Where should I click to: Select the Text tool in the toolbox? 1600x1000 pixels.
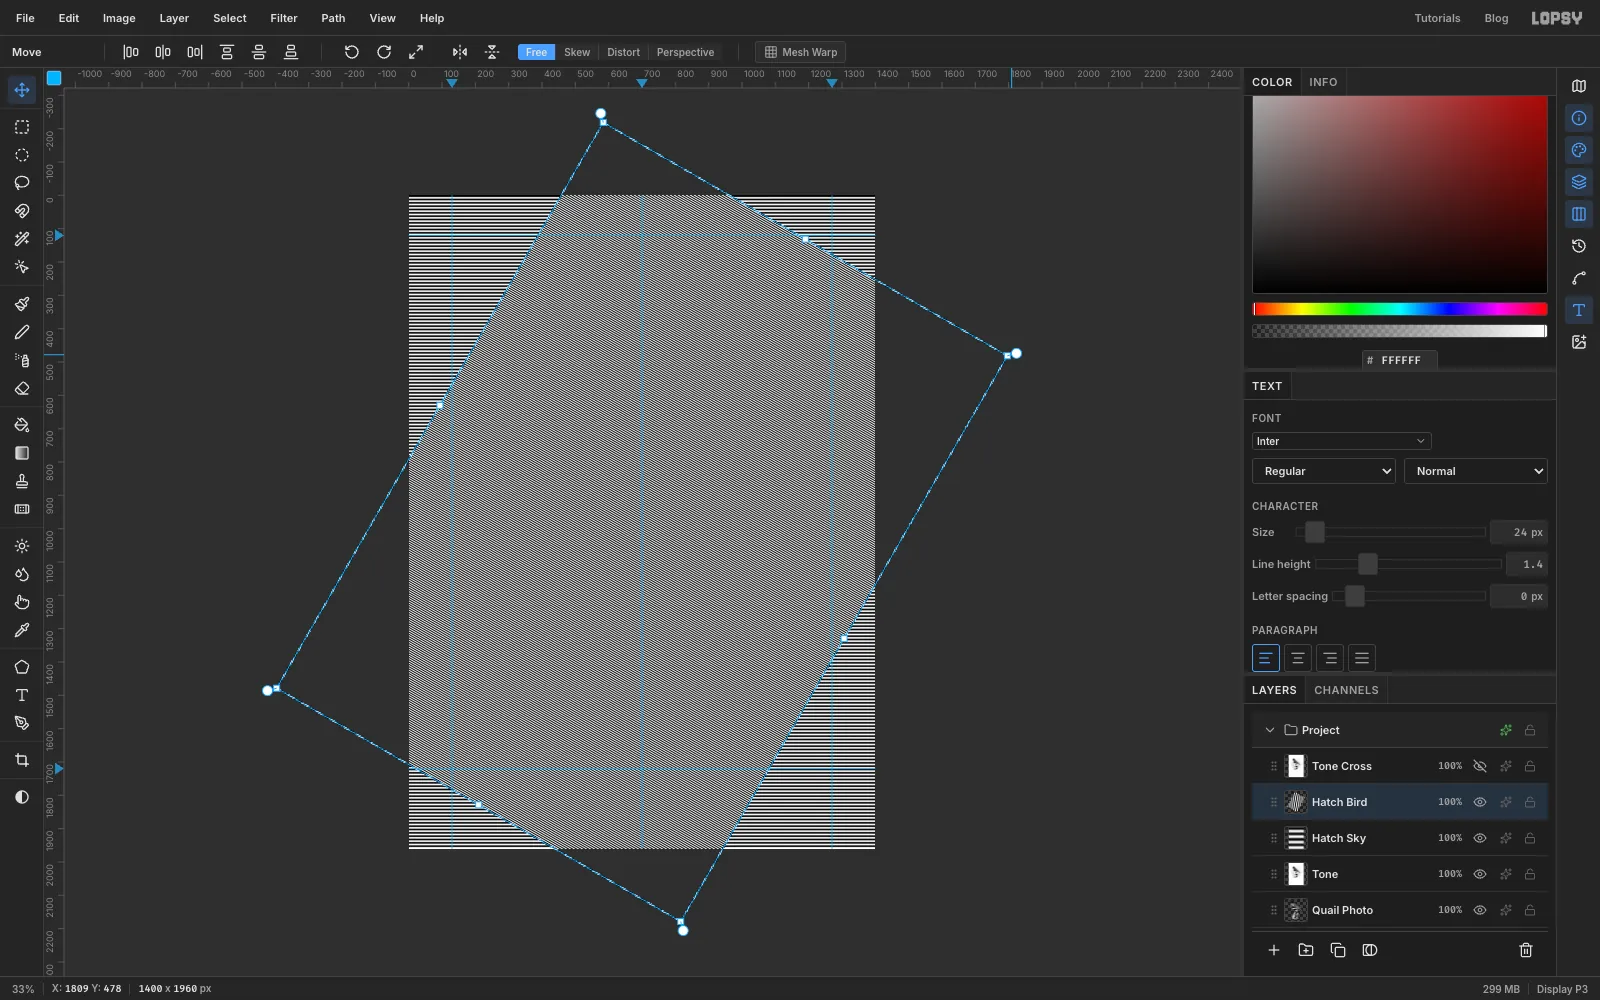coord(21,695)
